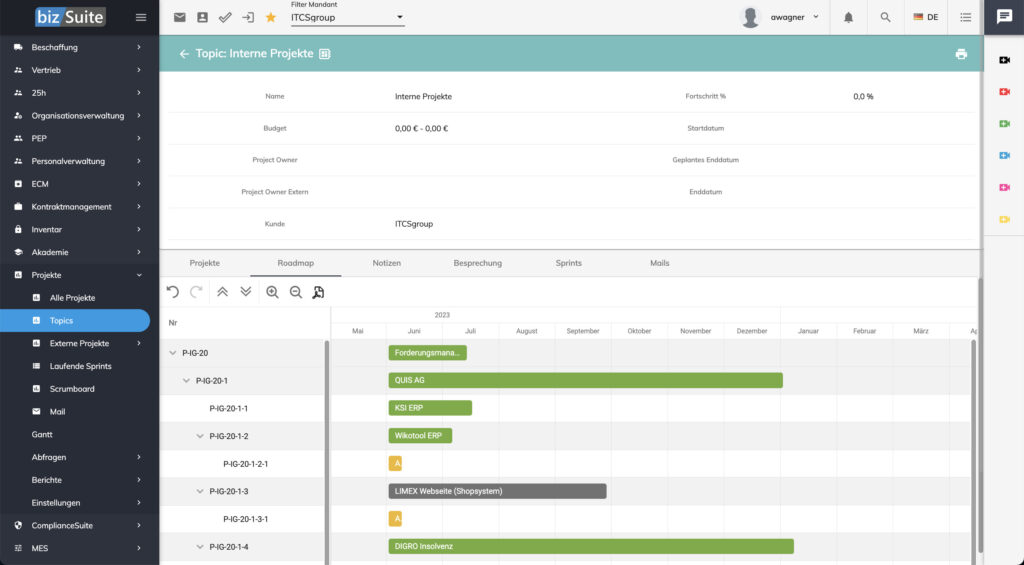The width and height of the screenshot is (1024, 565).
Task: Select the LIMEX Webseite (Shopsystem) bar
Action: click(497, 491)
